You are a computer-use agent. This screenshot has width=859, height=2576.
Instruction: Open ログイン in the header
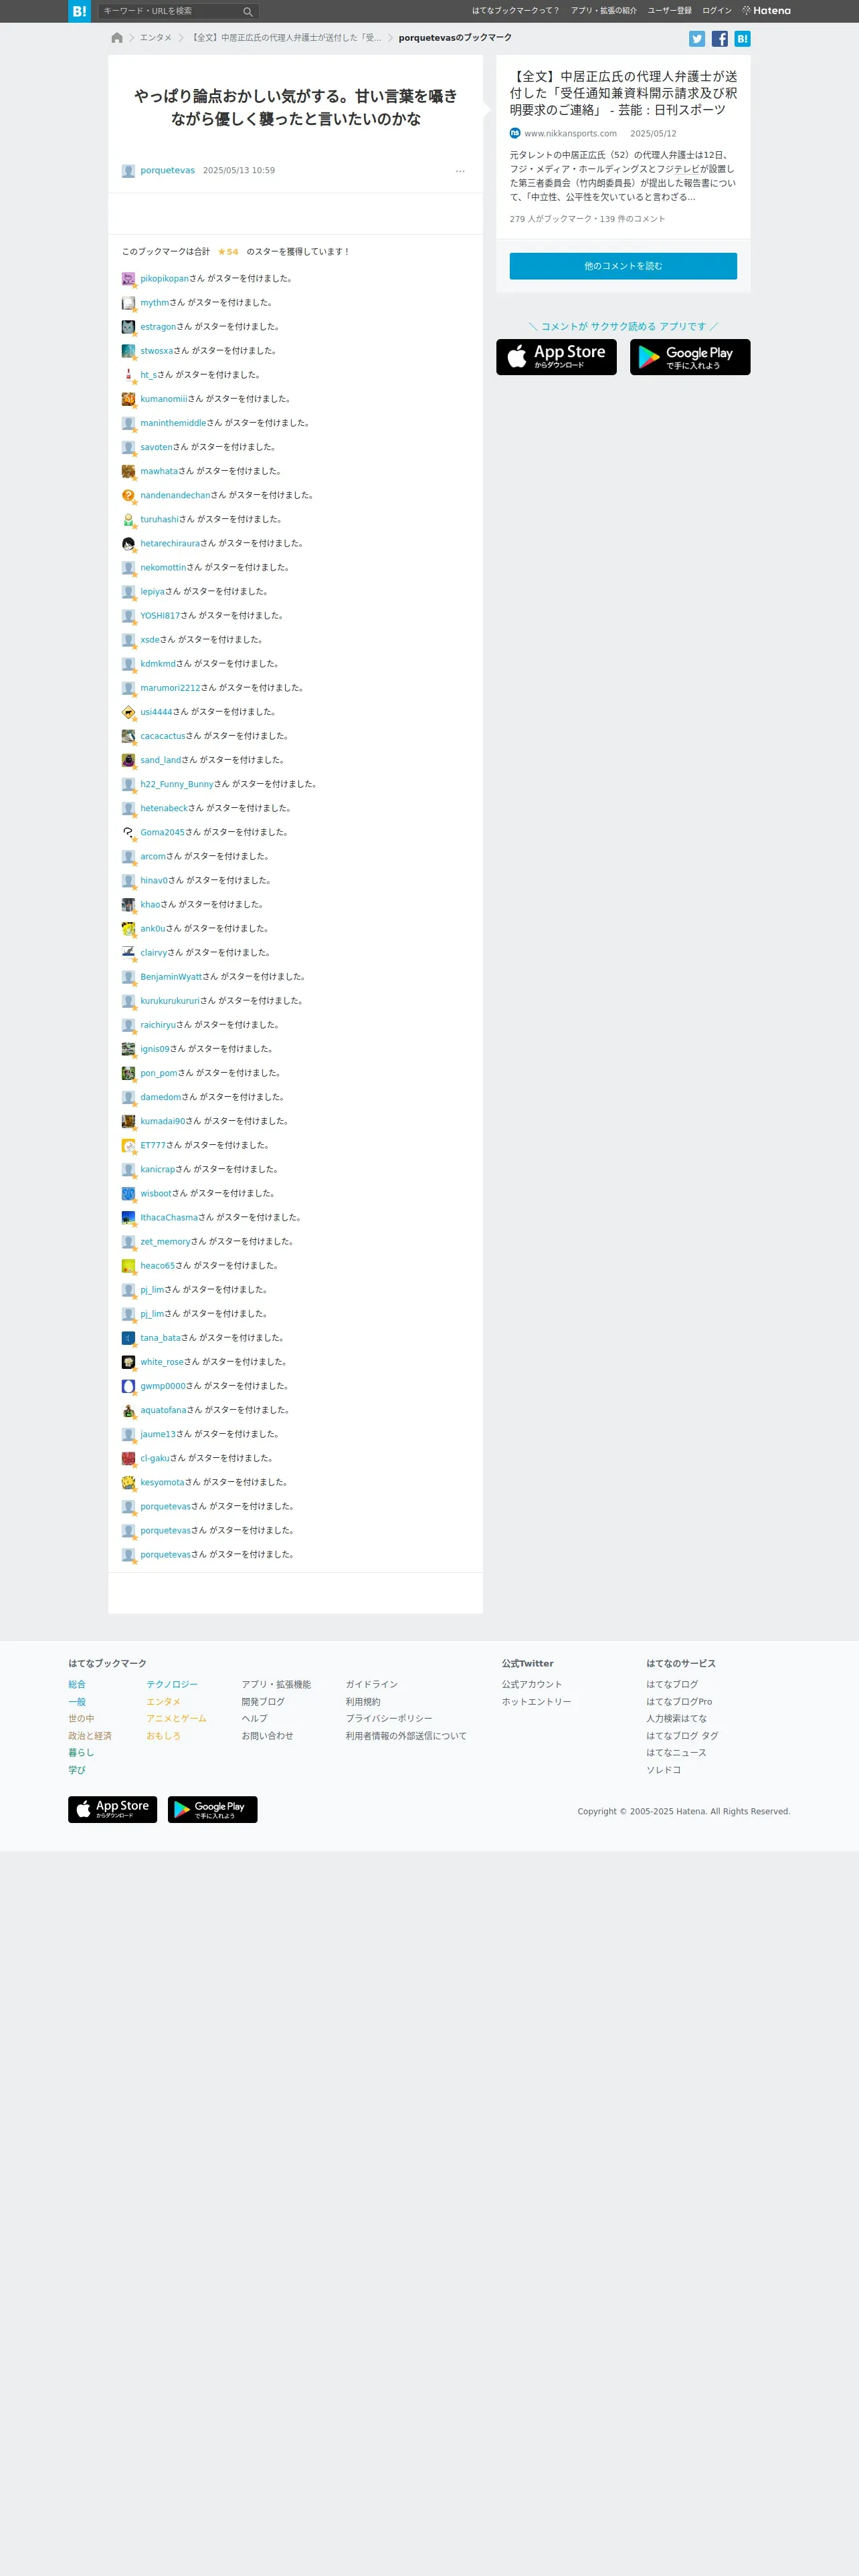(x=716, y=11)
